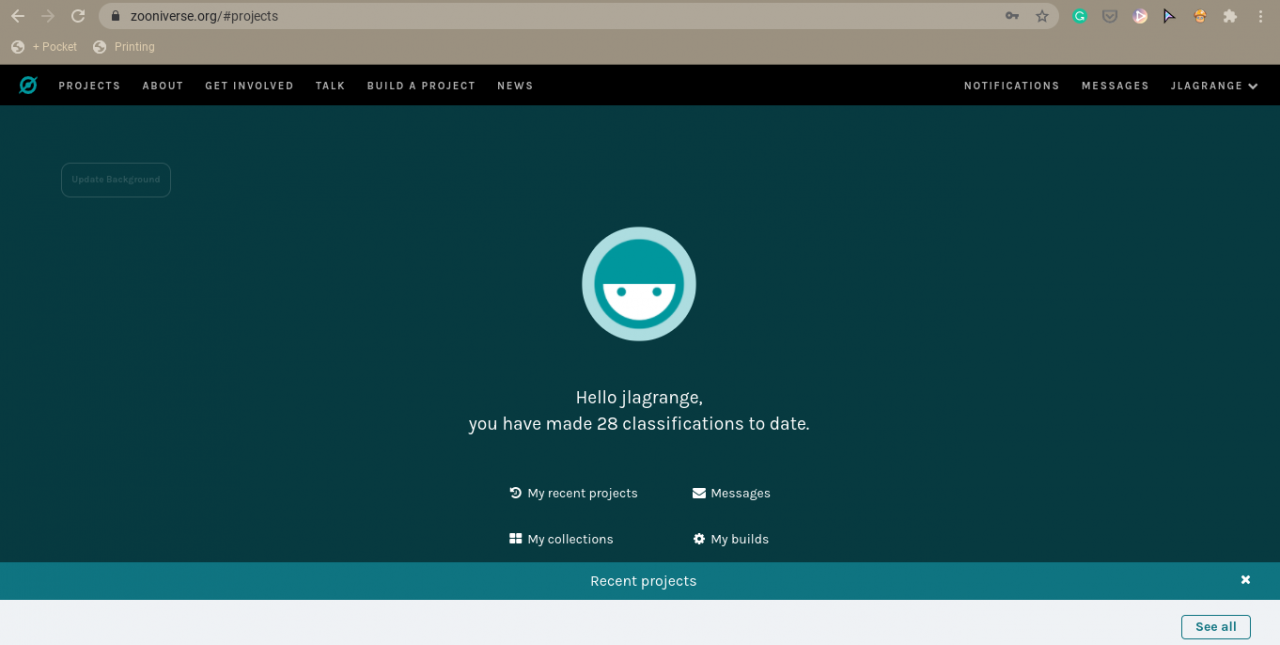
Task: Click the Messages envelope icon
Action: [699, 493]
